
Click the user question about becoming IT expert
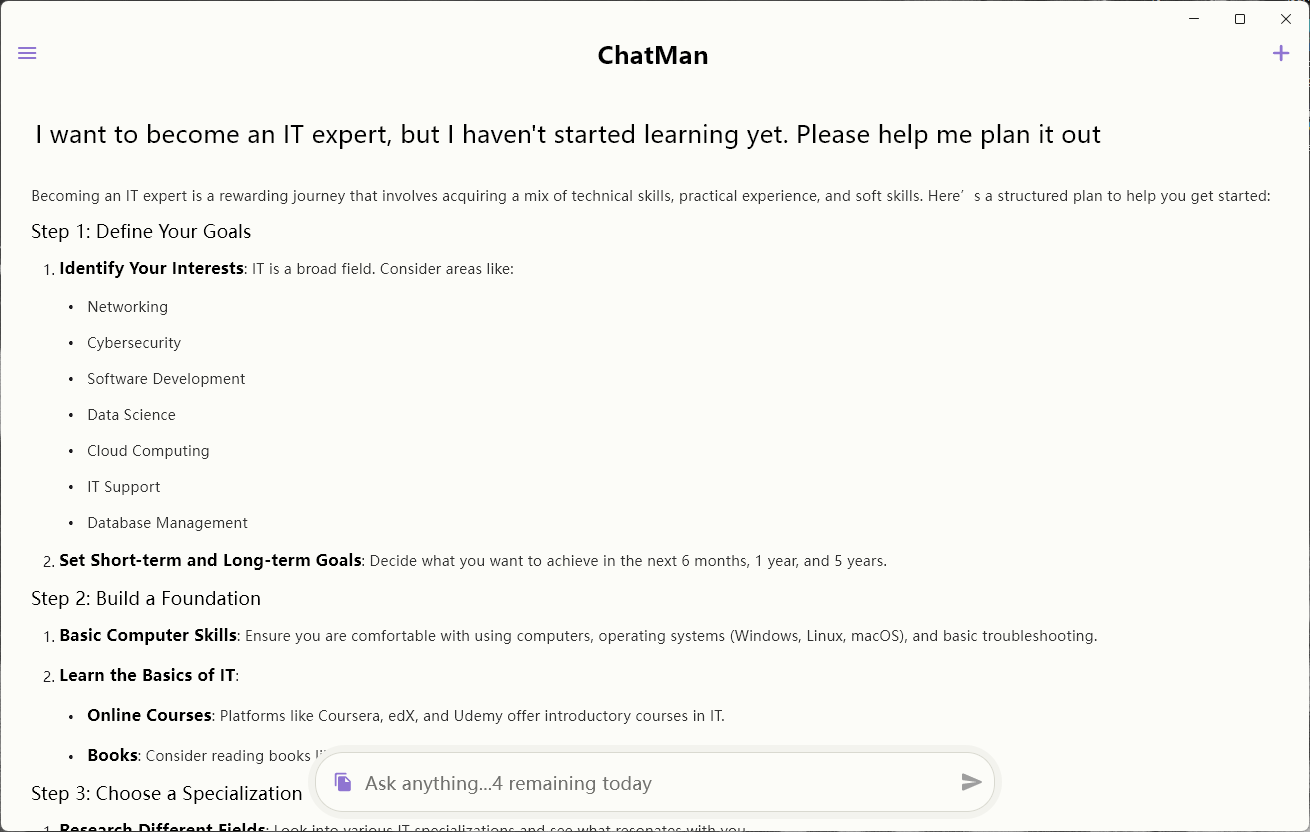(x=567, y=135)
